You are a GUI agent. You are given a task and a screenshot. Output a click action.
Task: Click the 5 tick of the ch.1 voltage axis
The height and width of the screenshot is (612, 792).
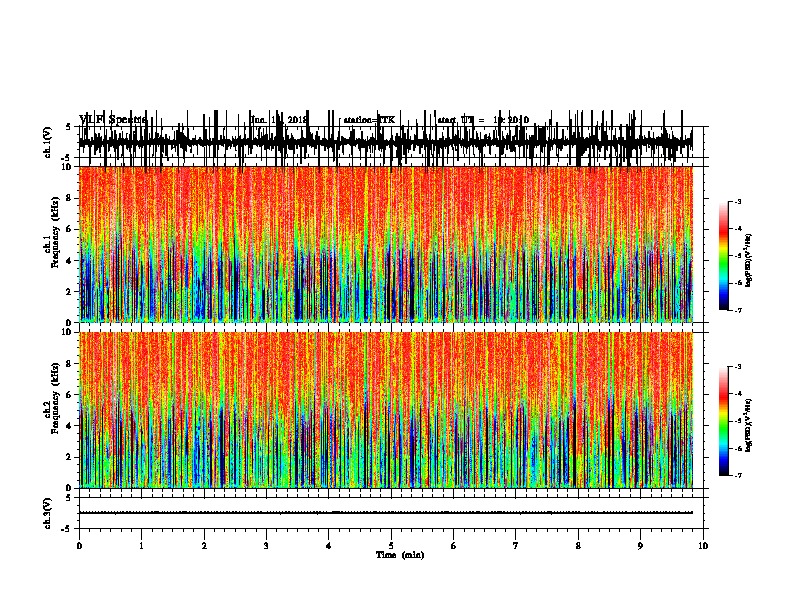click(x=70, y=127)
